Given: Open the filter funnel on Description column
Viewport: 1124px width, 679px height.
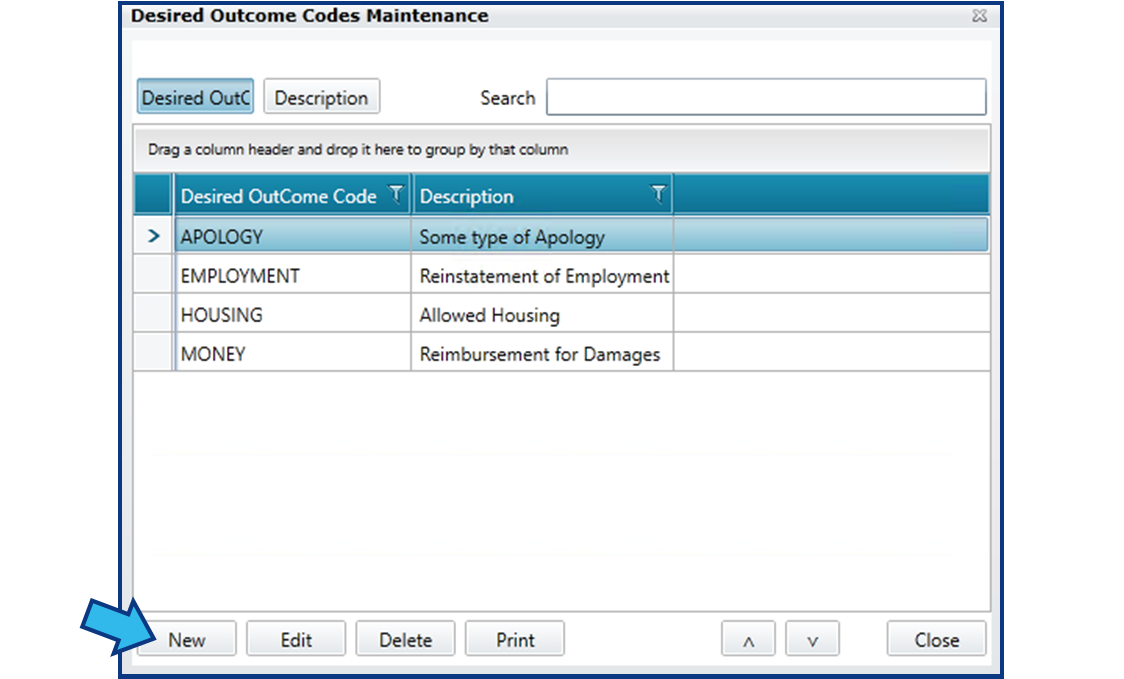Looking at the screenshot, I should 657,196.
